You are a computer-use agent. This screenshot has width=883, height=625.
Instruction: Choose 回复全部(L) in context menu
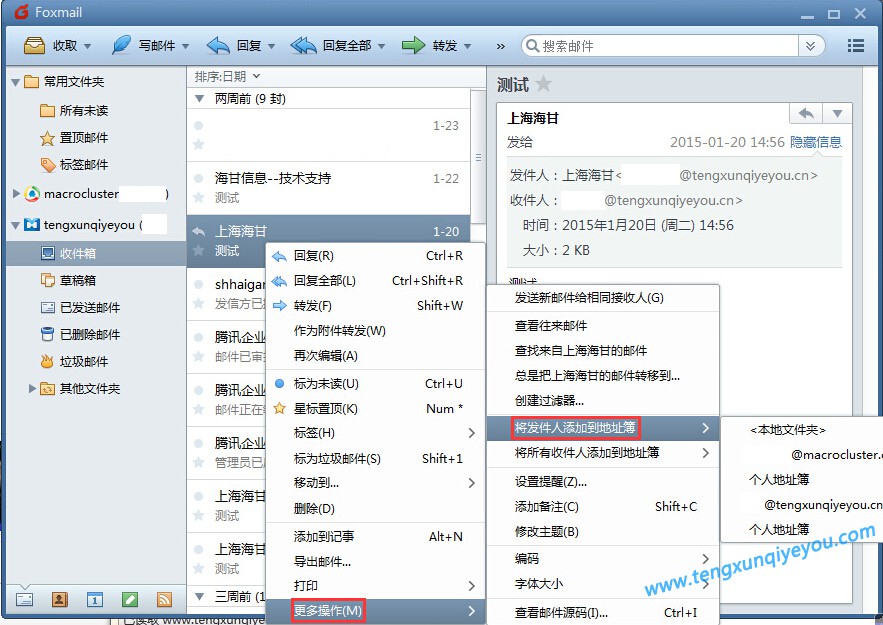pos(375,280)
